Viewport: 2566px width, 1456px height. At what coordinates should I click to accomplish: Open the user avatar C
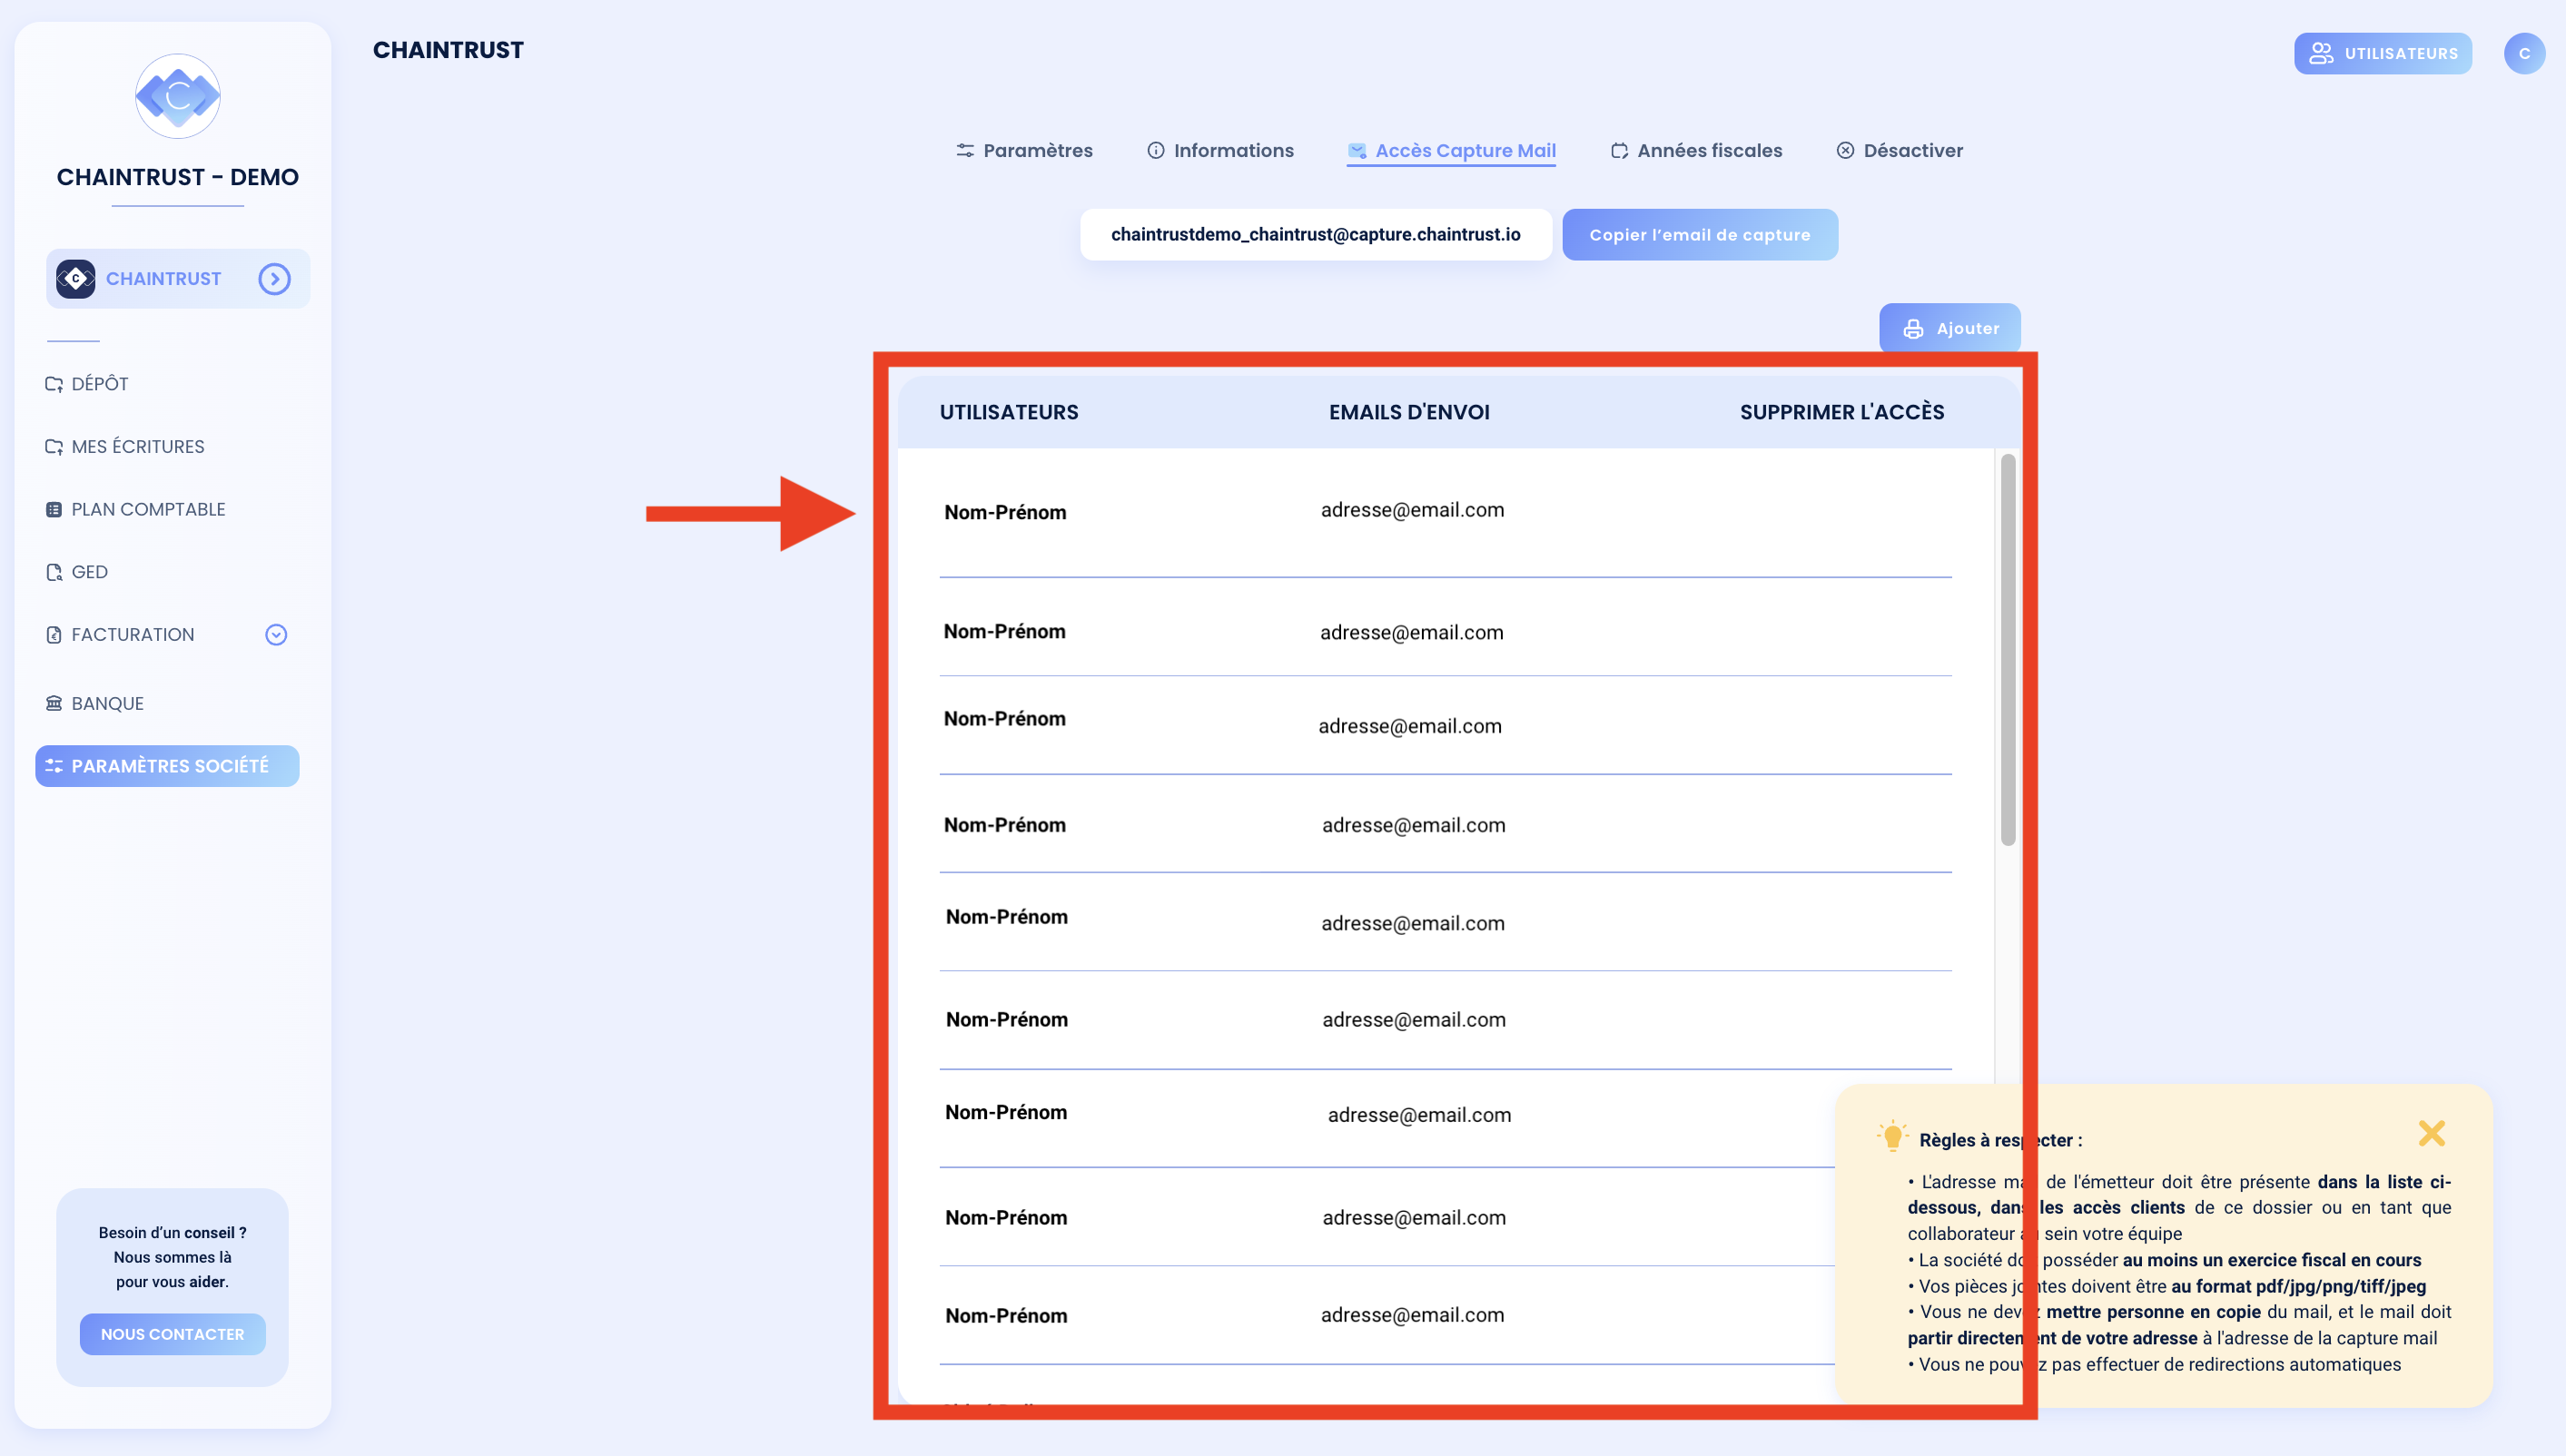click(2523, 54)
